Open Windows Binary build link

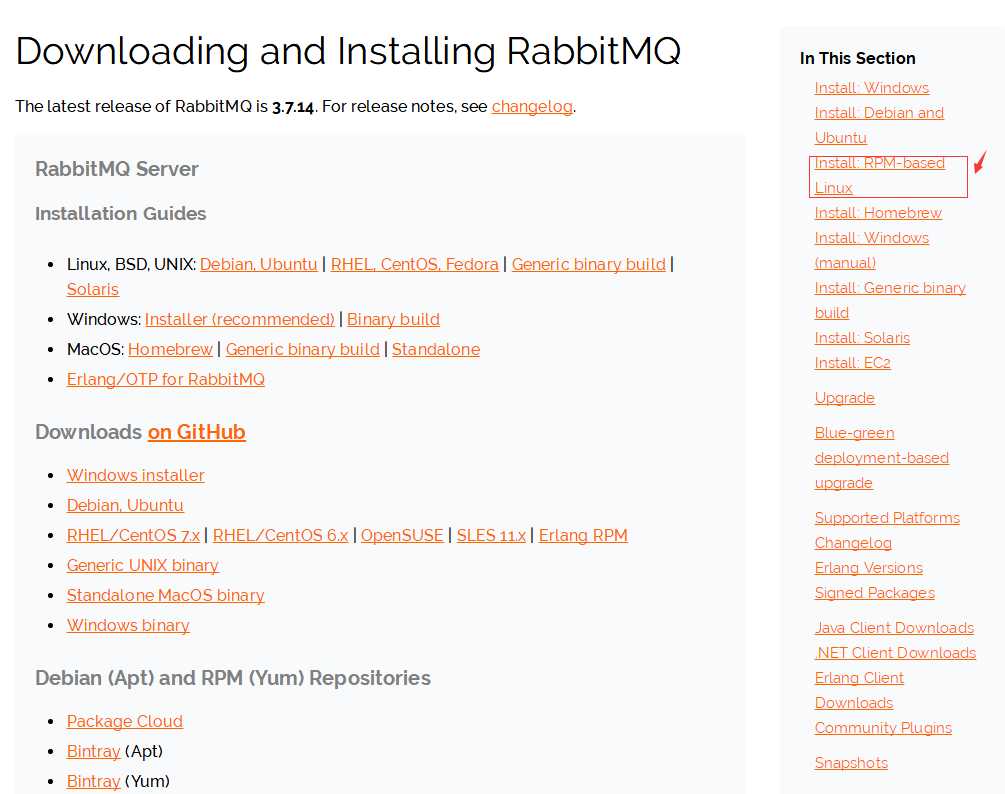click(x=394, y=319)
